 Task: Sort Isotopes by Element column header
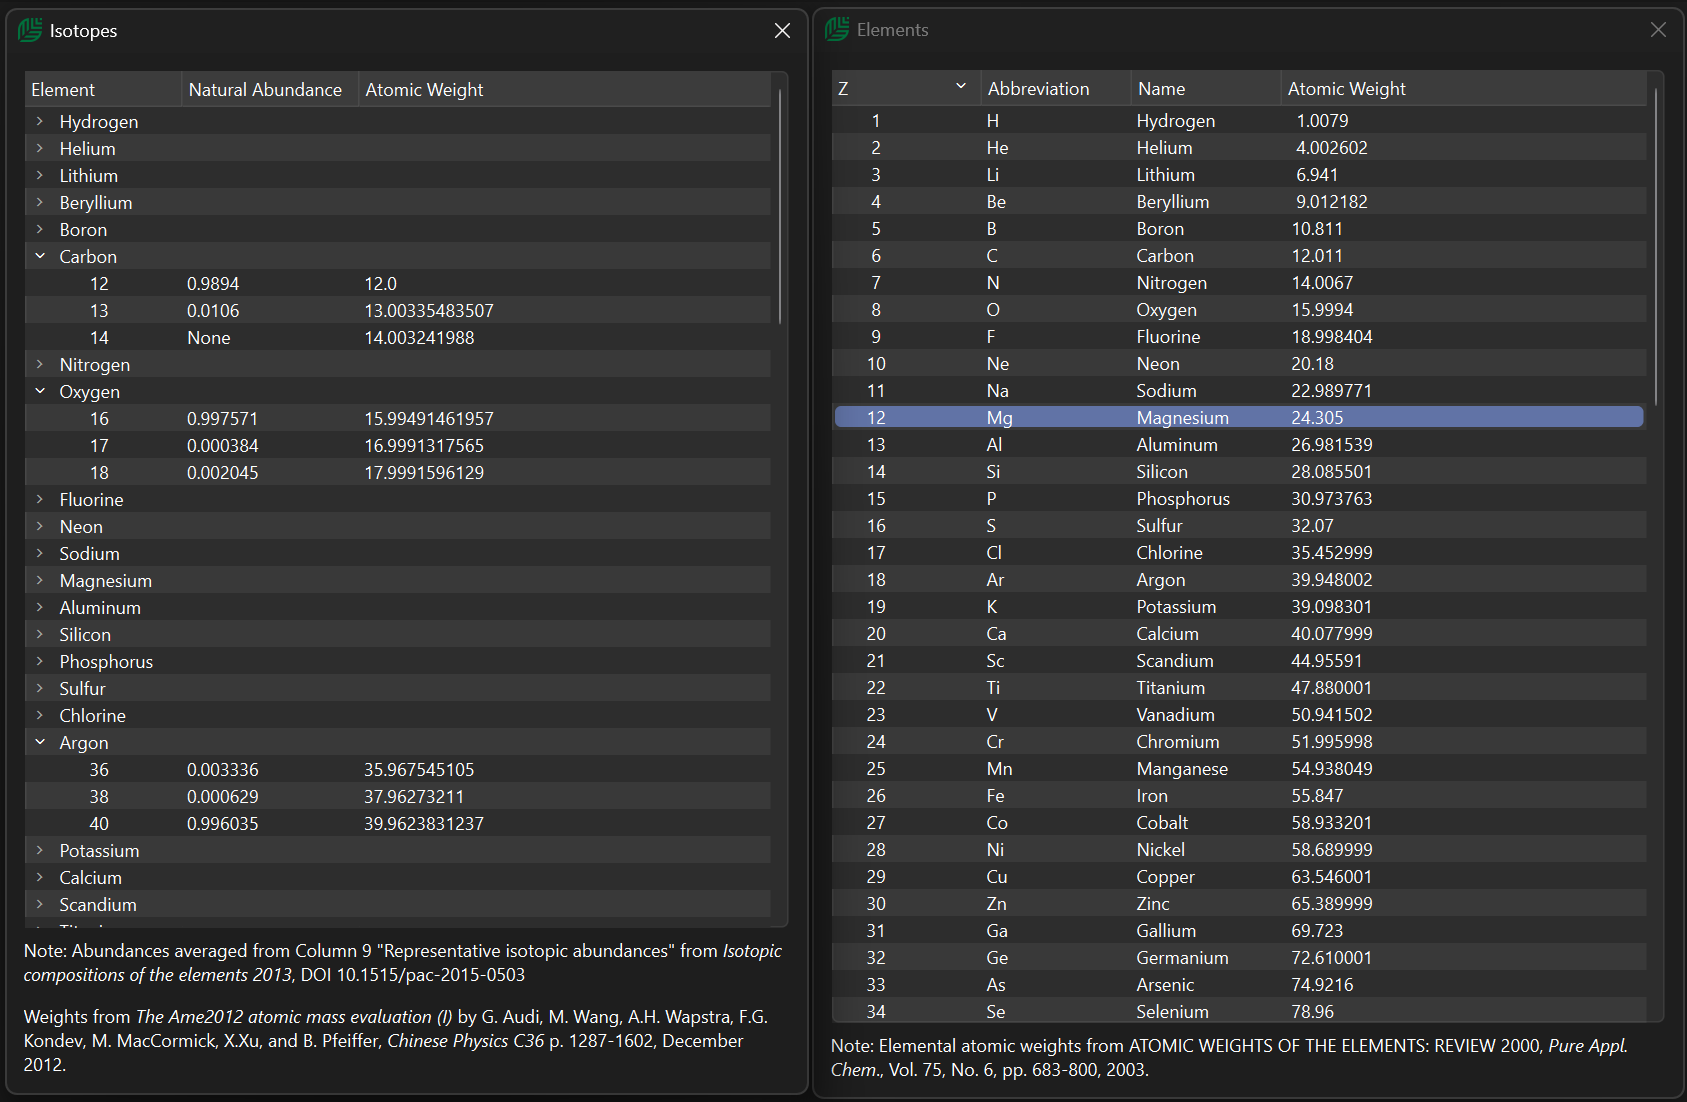point(103,89)
